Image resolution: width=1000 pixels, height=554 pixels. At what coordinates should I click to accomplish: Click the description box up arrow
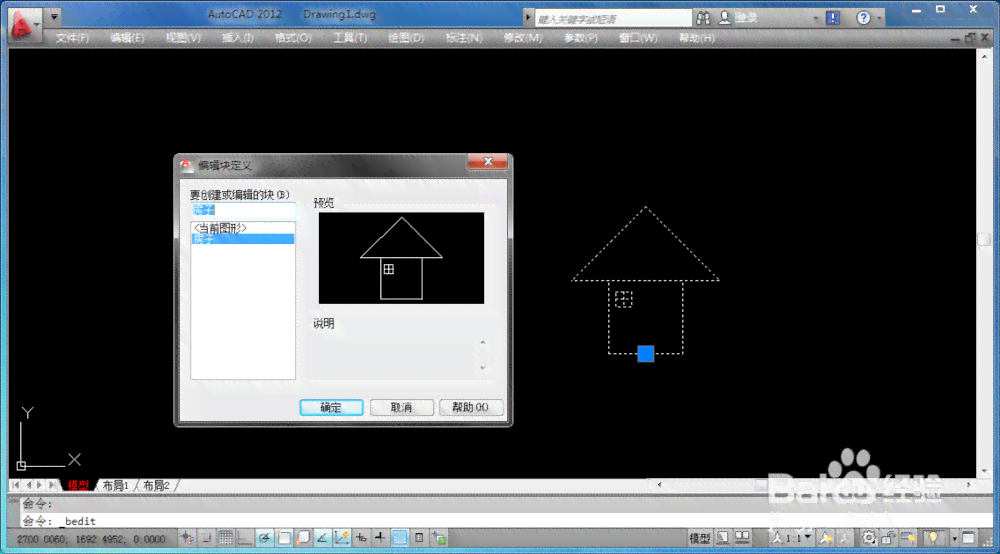pyautogui.click(x=483, y=343)
